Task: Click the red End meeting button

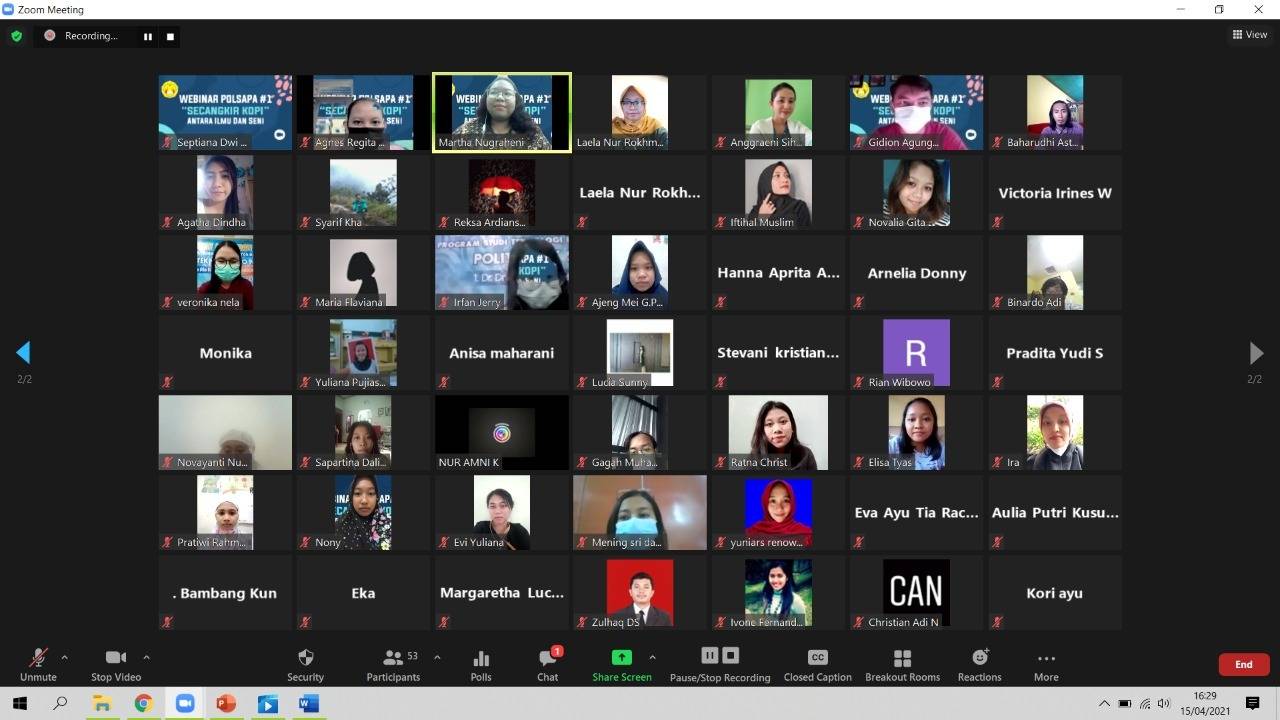Action: (1243, 664)
